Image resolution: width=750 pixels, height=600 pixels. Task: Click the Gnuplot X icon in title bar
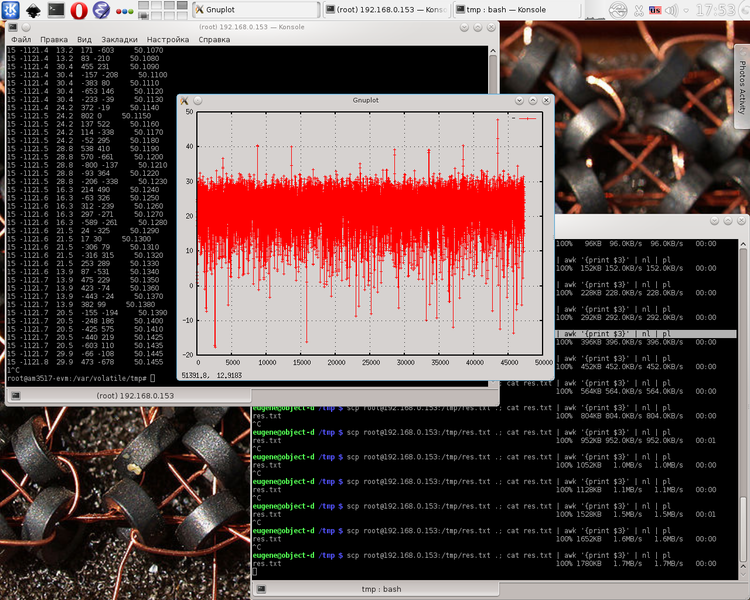click(x=185, y=101)
